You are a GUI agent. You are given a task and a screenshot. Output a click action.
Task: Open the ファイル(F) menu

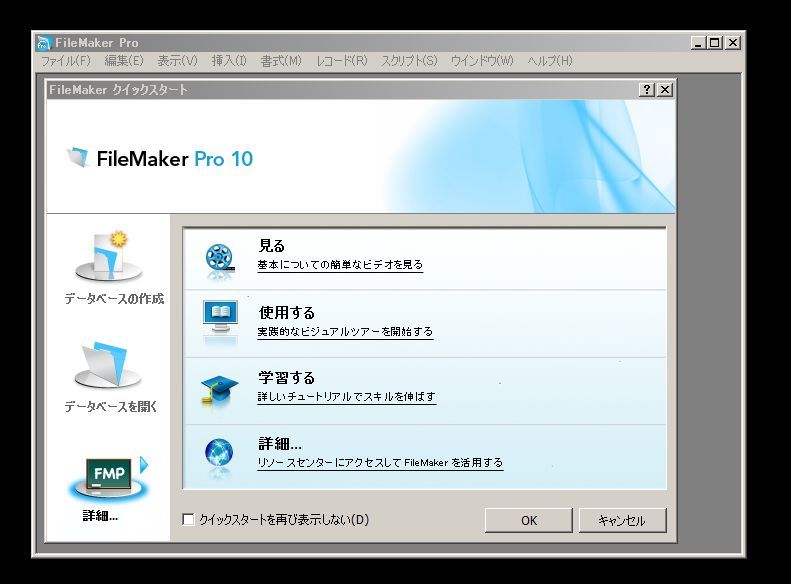tap(66, 61)
